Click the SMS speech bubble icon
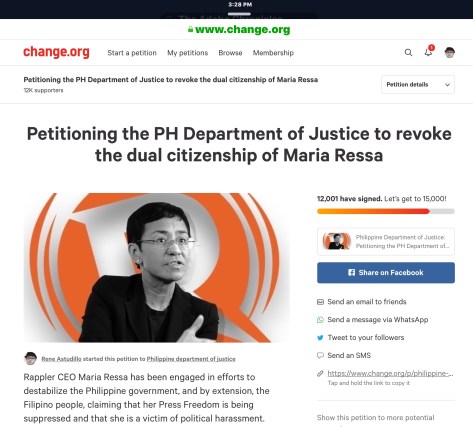This screenshot has height=427, width=473. click(x=320, y=355)
